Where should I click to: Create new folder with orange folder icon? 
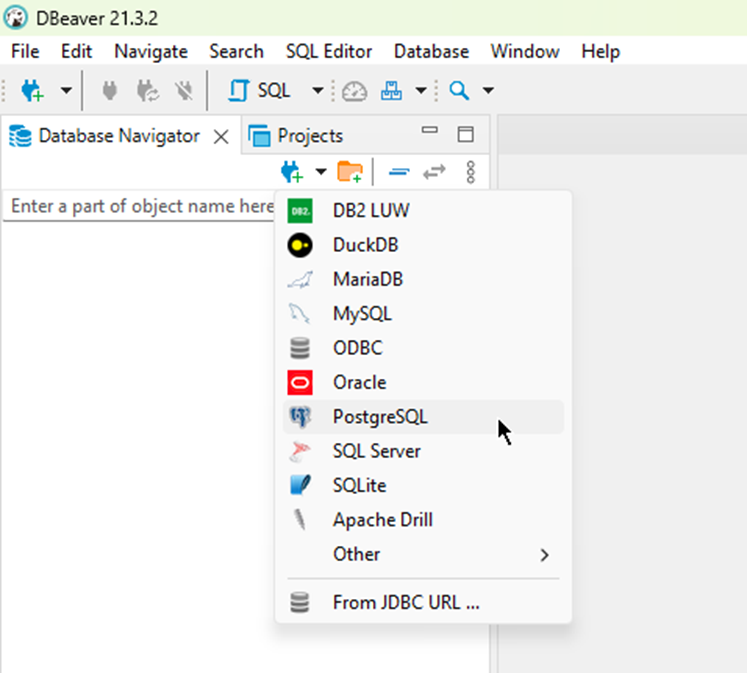pyautogui.click(x=350, y=171)
